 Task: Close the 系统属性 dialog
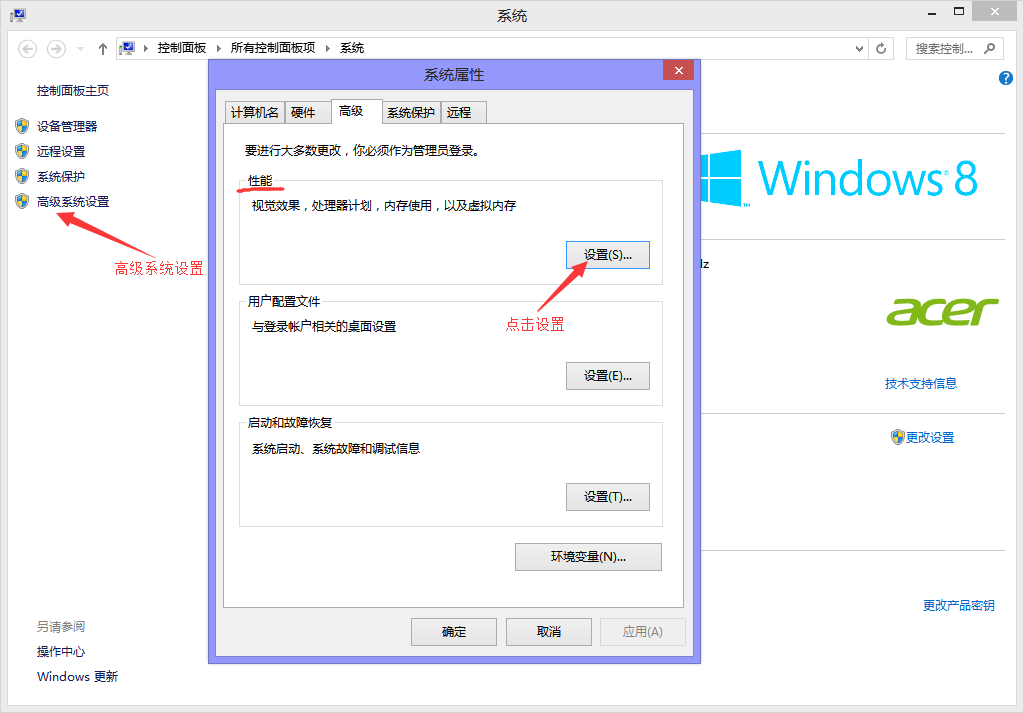point(678,71)
